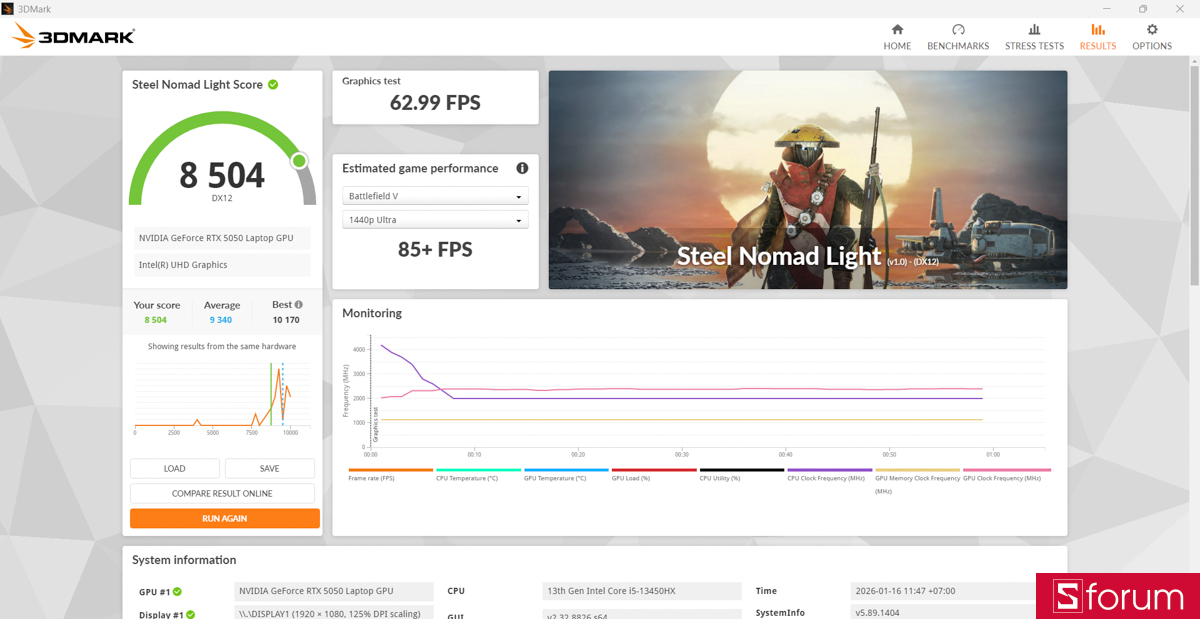Open the Battlefield V game dropdown
The image size is (1200, 619).
point(435,195)
